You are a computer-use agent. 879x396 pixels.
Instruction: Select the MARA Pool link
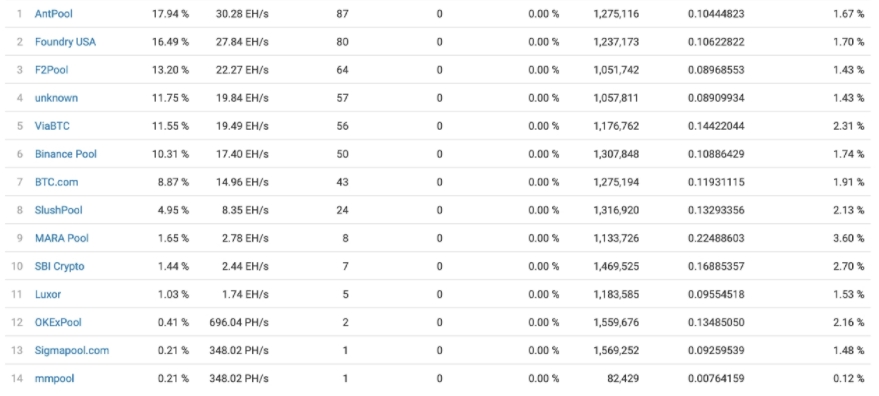62,238
